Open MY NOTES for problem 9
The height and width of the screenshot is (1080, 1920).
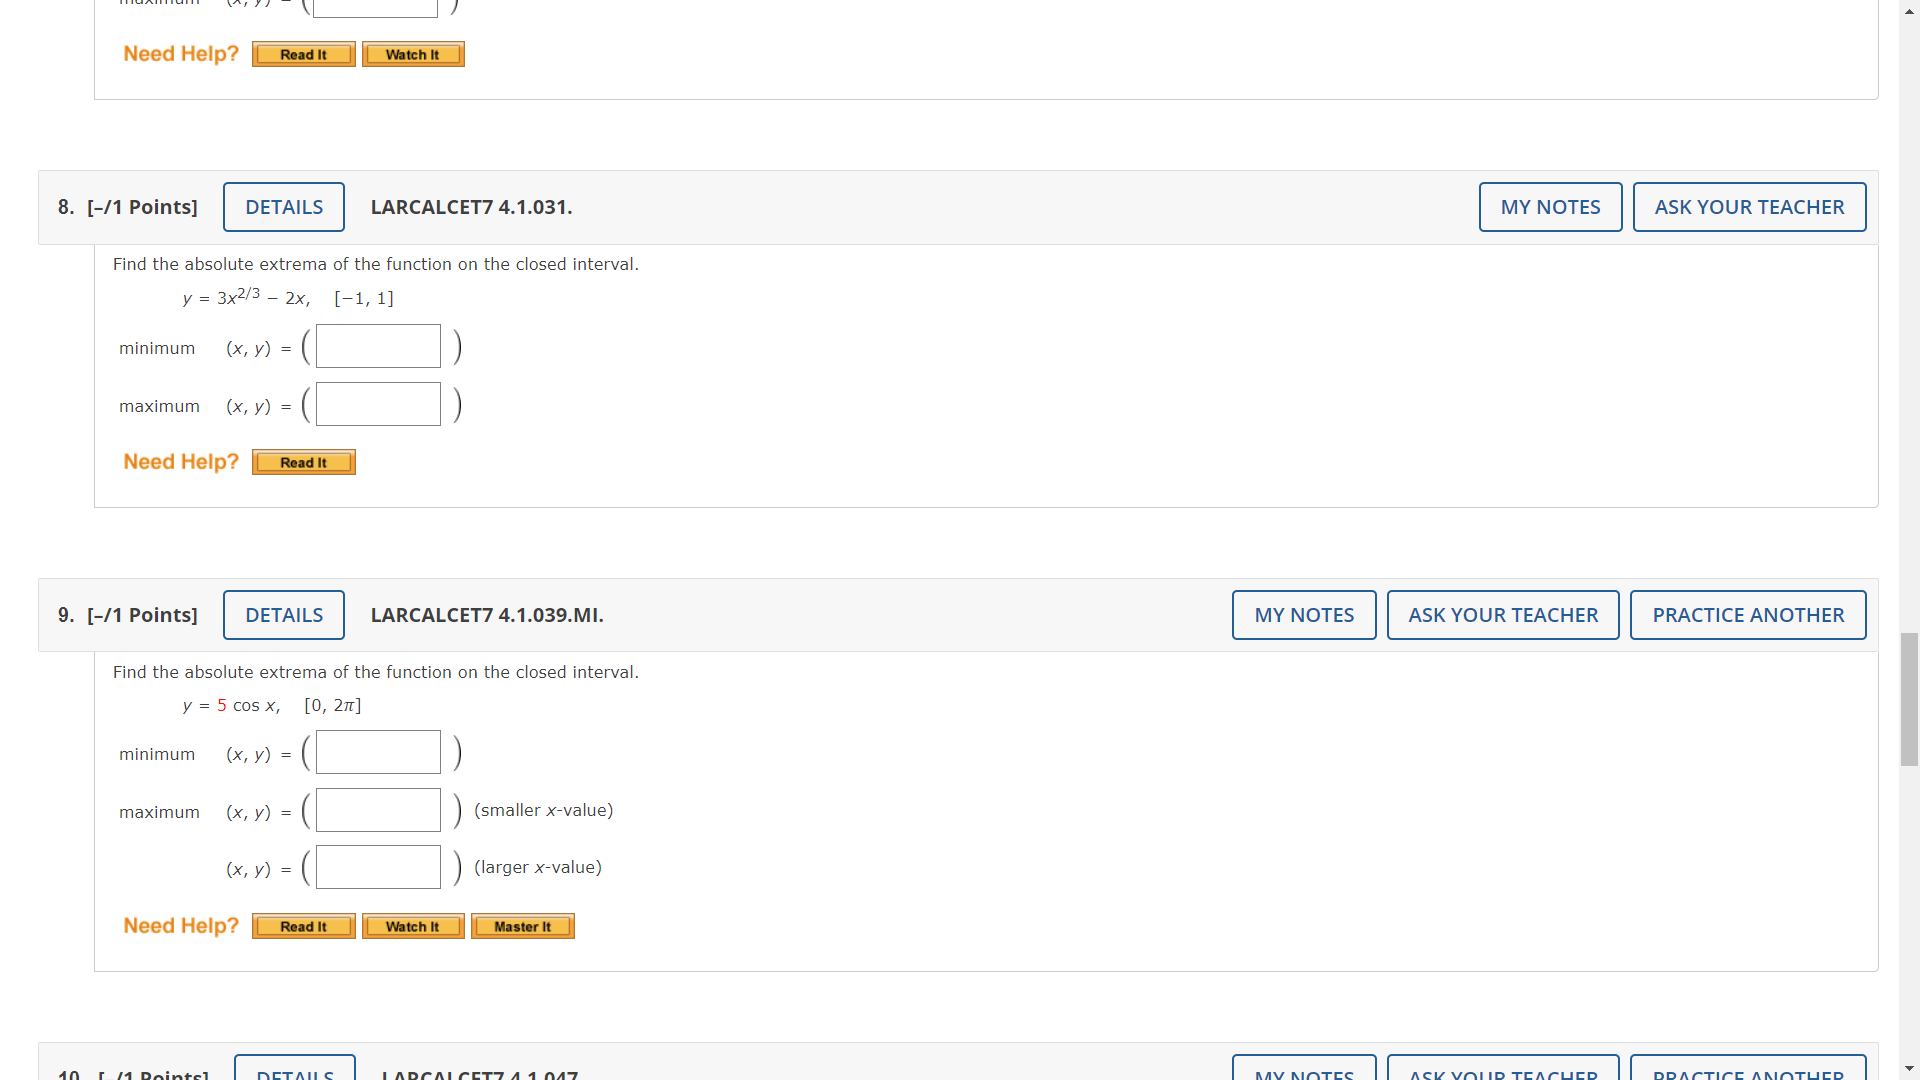point(1303,615)
